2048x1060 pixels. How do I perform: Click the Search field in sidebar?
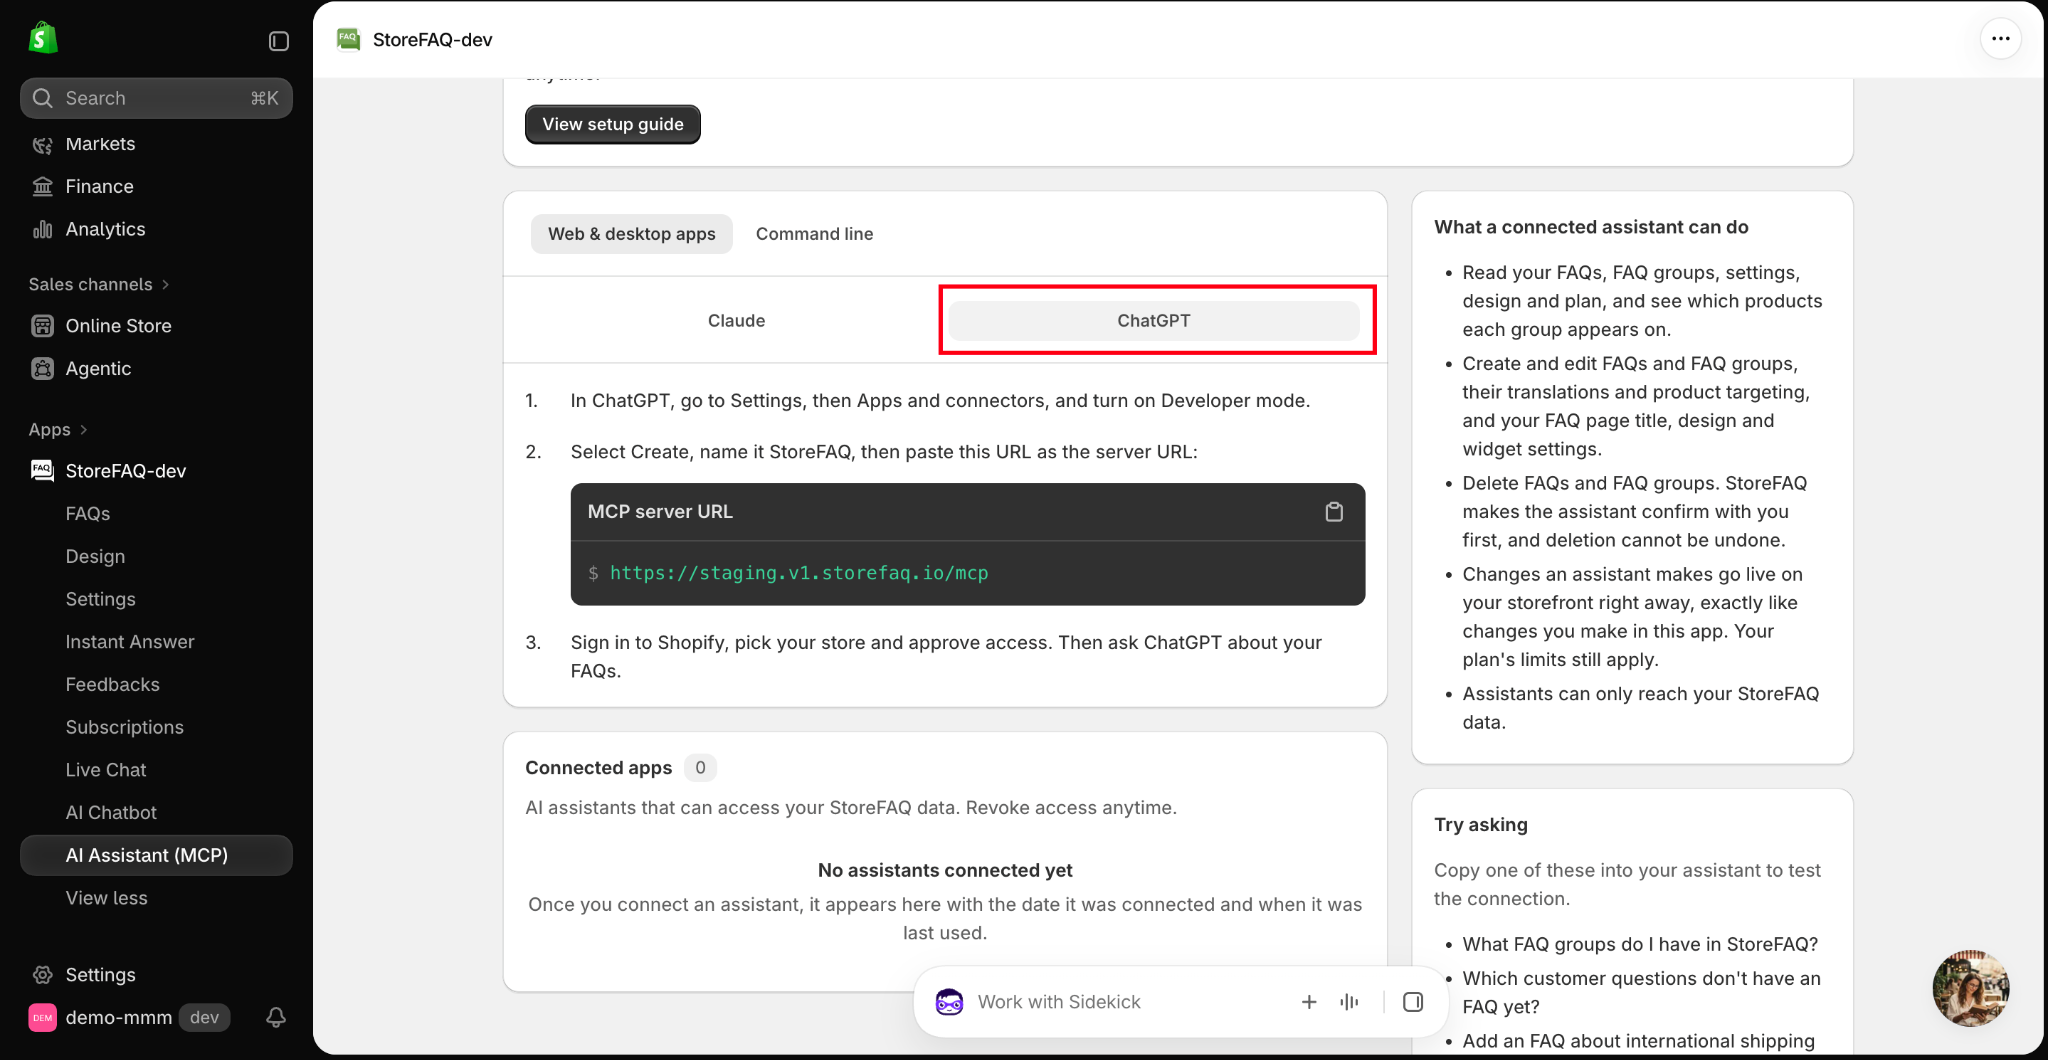156,98
